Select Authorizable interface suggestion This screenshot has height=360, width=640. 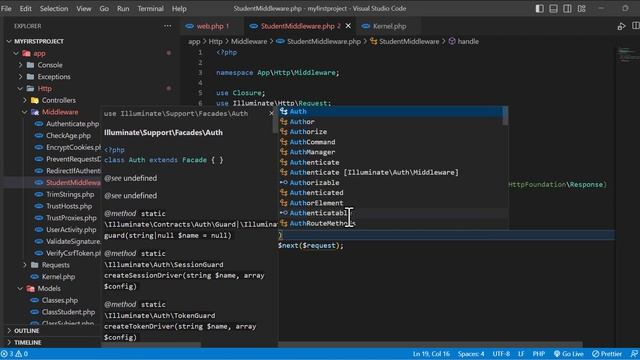391,182
